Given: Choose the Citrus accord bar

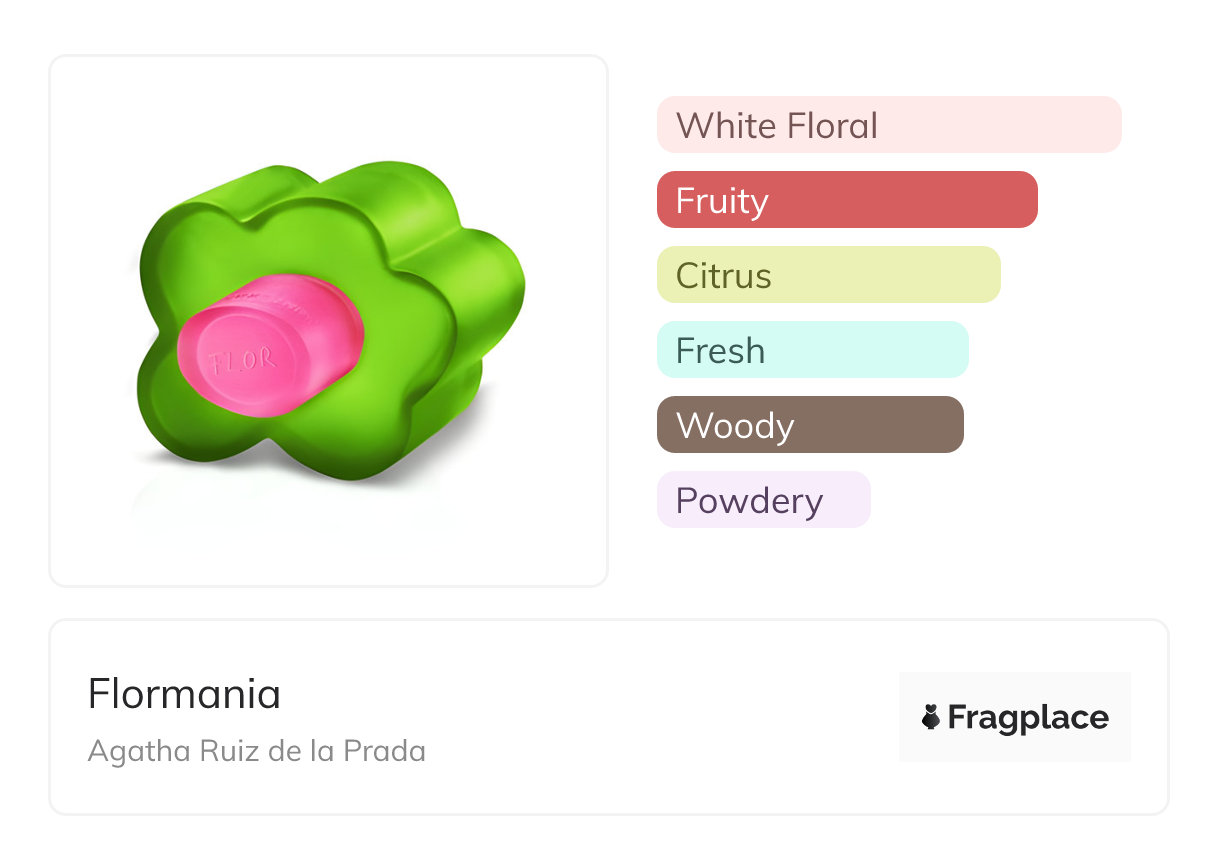Looking at the screenshot, I should [x=828, y=275].
